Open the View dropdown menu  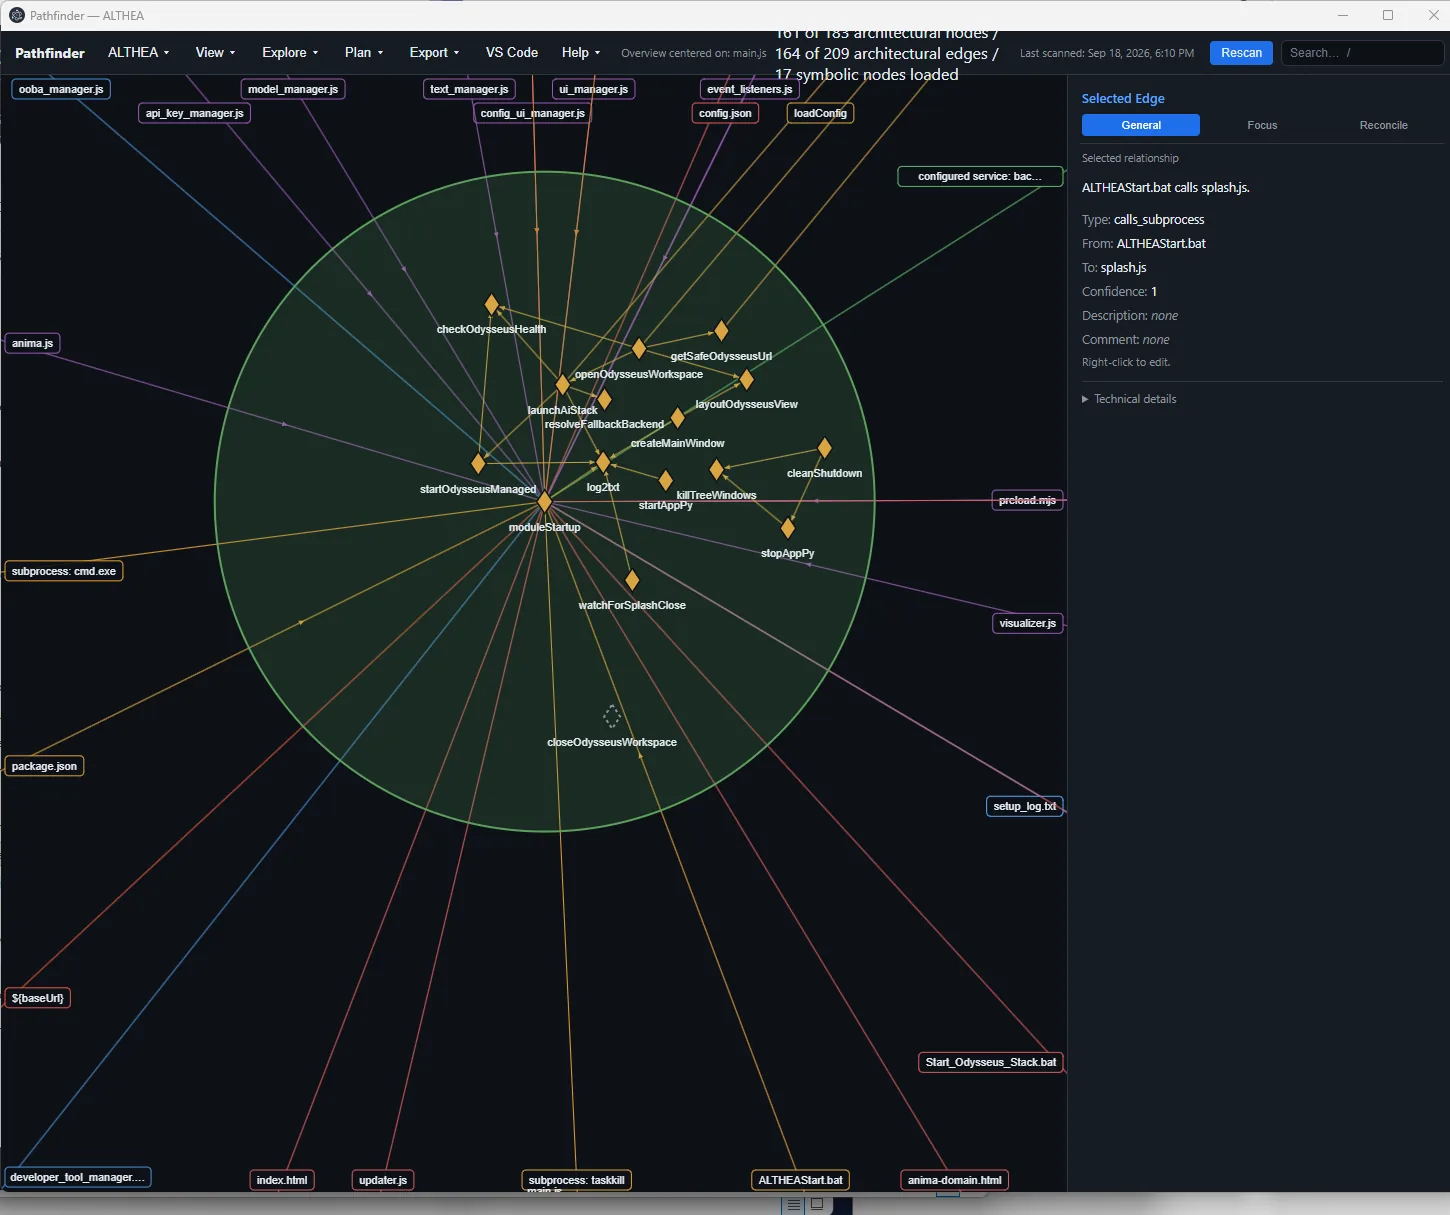216,53
